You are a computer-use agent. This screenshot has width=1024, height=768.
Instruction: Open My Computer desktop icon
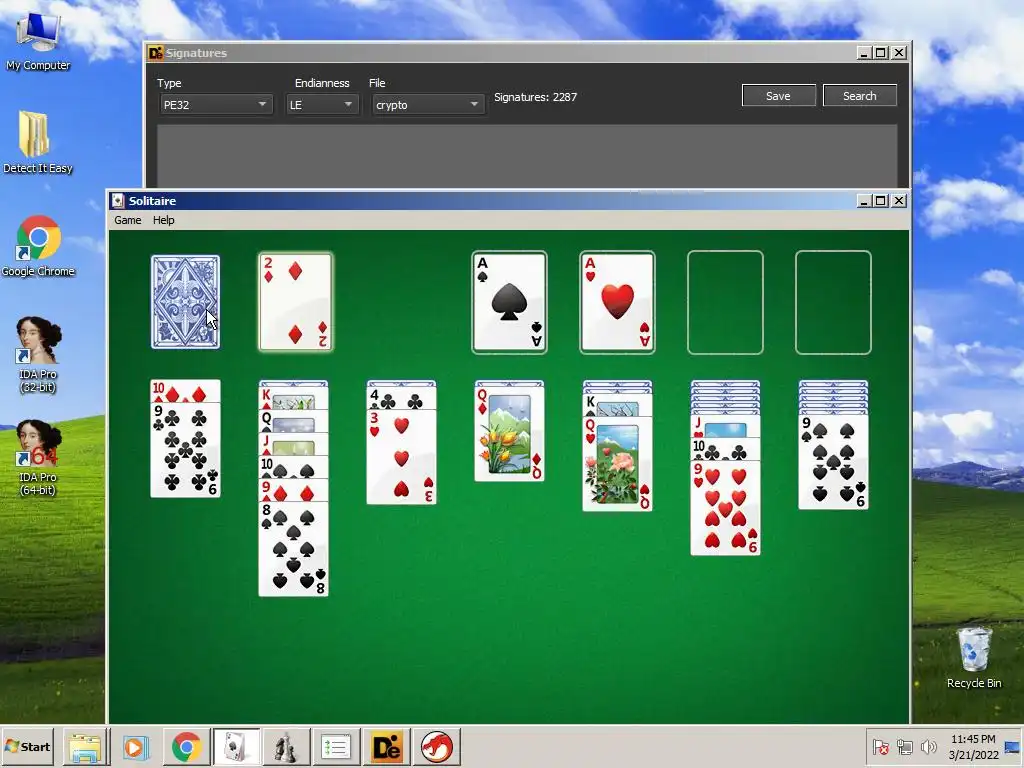click(x=38, y=40)
